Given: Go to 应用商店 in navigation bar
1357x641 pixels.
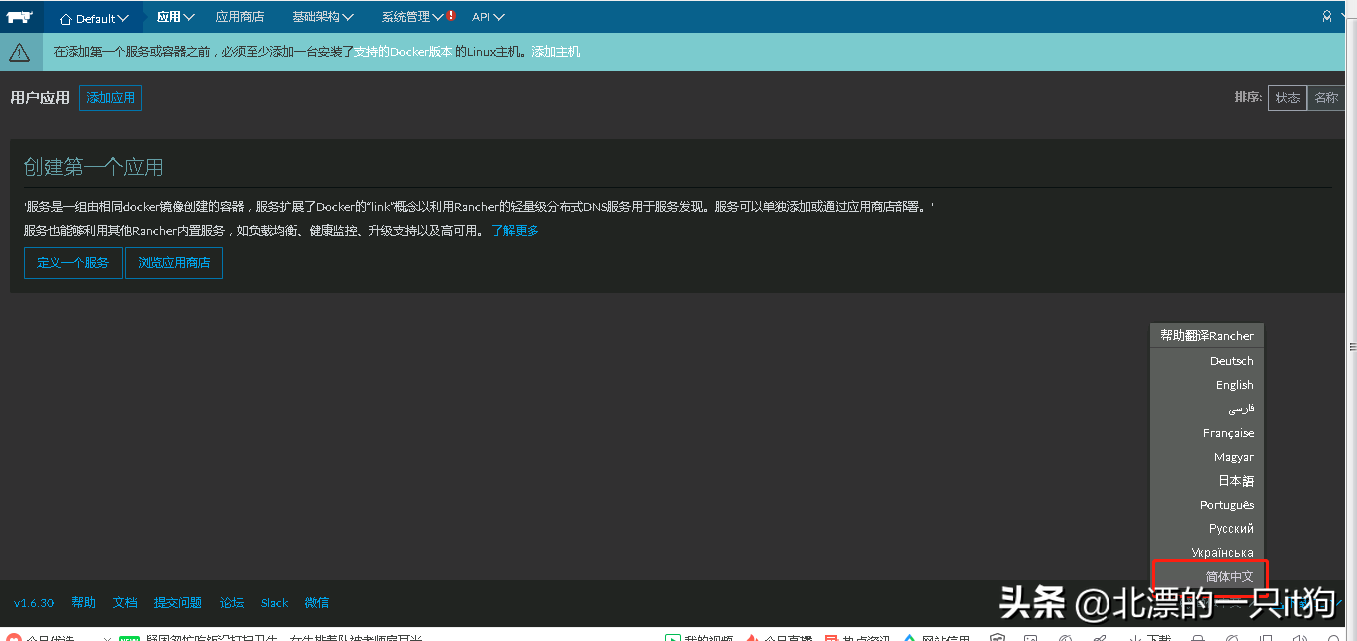Looking at the screenshot, I should pos(240,17).
